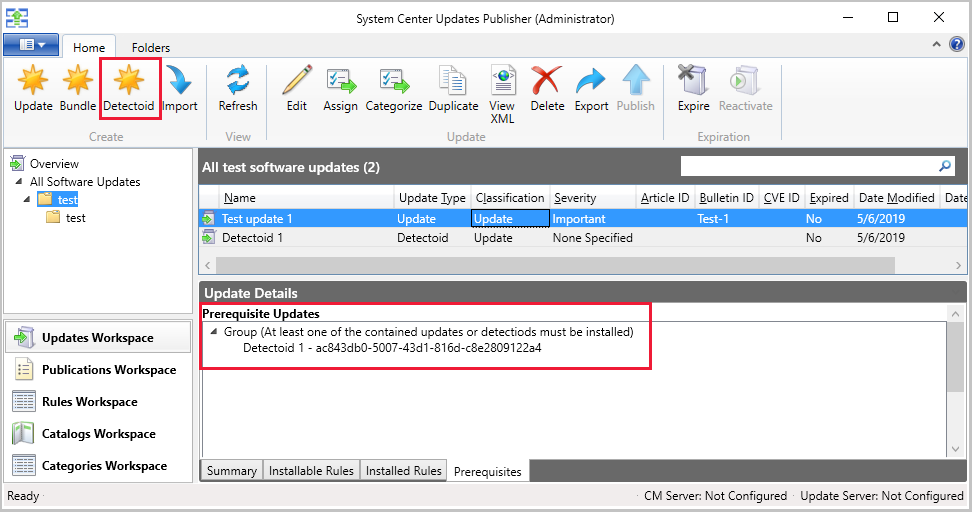This screenshot has height=512, width=972.
Task: Click the Import ribbon button
Action: pyautogui.click(x=179, y=89)
